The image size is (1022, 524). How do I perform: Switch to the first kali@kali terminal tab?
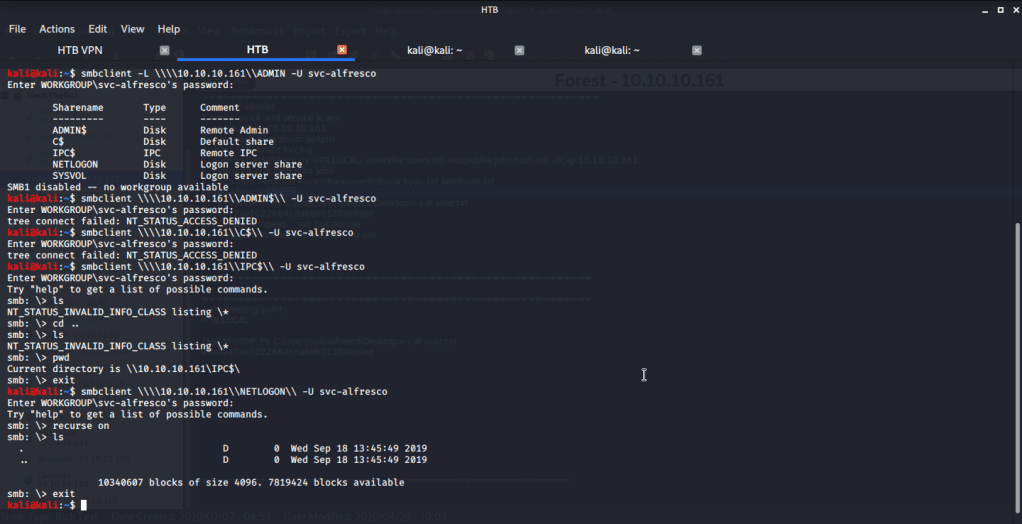(x=434, y=50)
